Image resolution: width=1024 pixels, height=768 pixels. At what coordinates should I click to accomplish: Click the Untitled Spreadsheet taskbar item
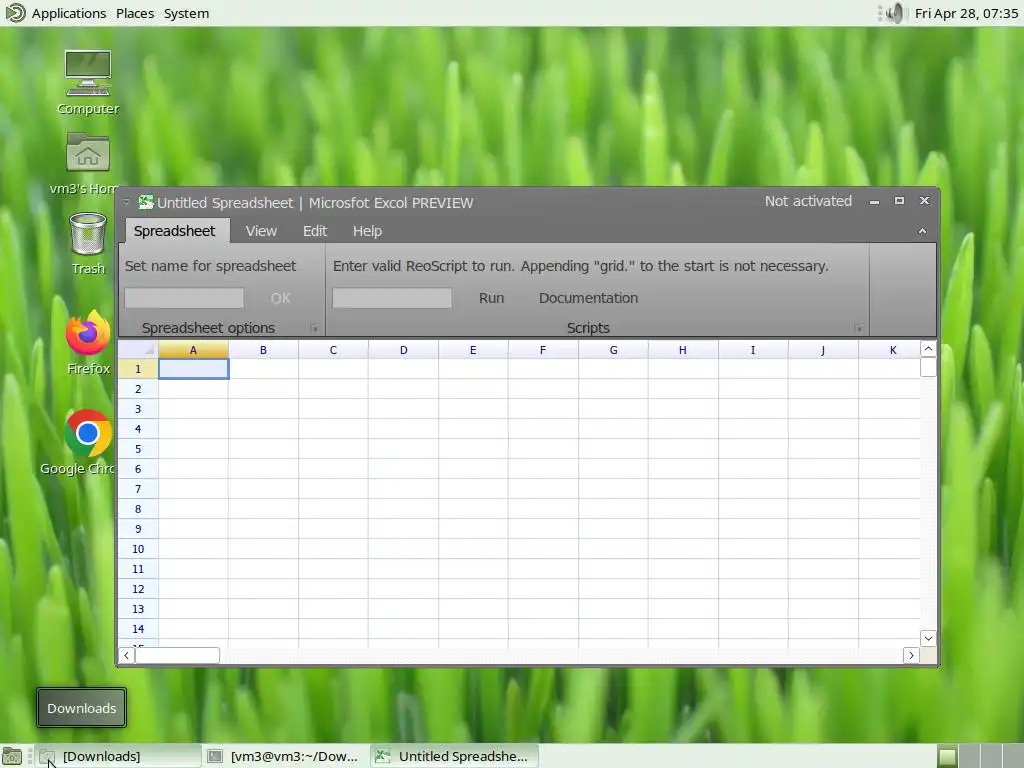pos(455,756)
